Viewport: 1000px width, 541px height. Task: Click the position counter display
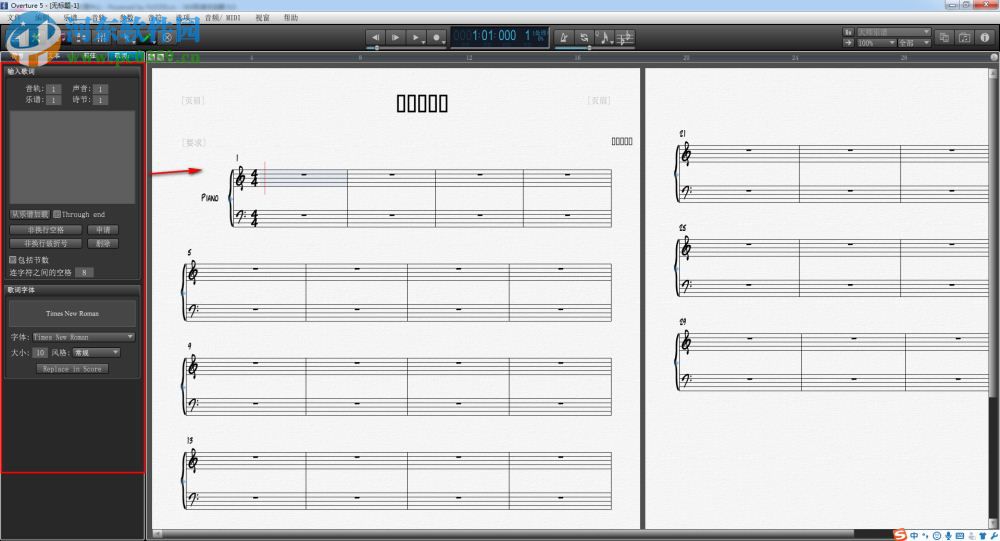500,36
